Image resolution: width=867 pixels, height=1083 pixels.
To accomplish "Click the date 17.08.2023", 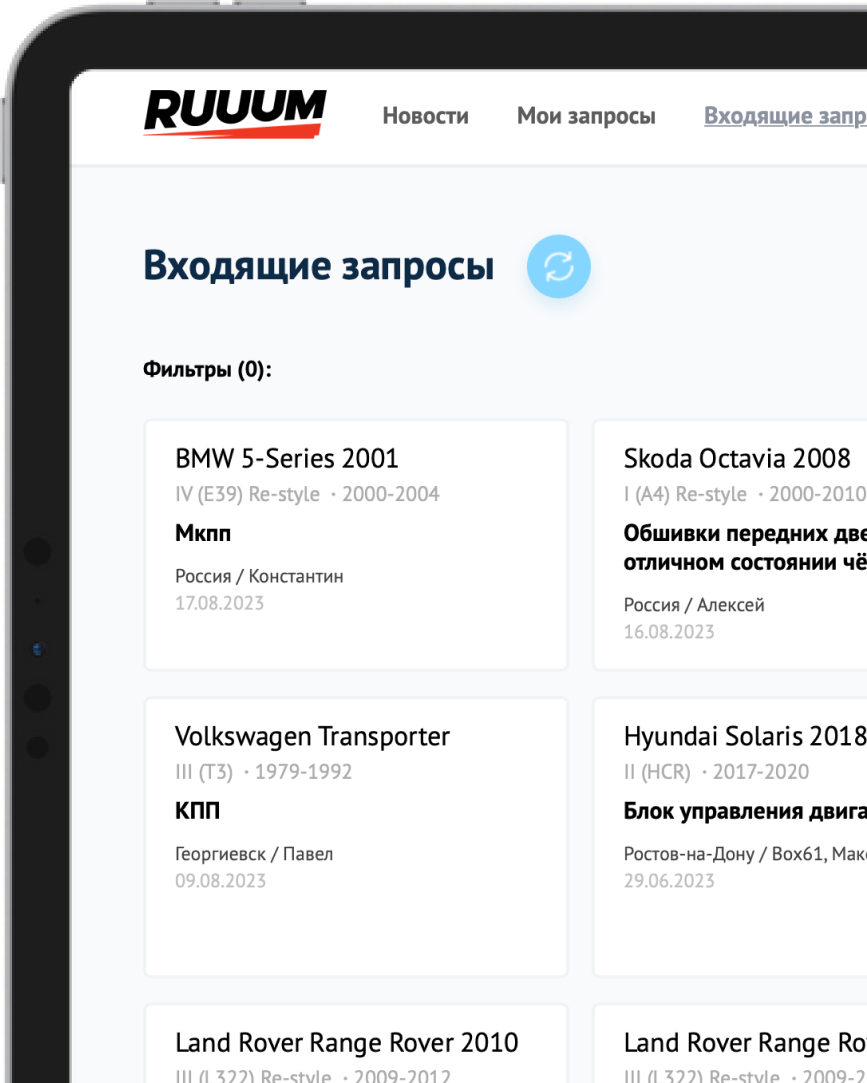I will (220, 604).
